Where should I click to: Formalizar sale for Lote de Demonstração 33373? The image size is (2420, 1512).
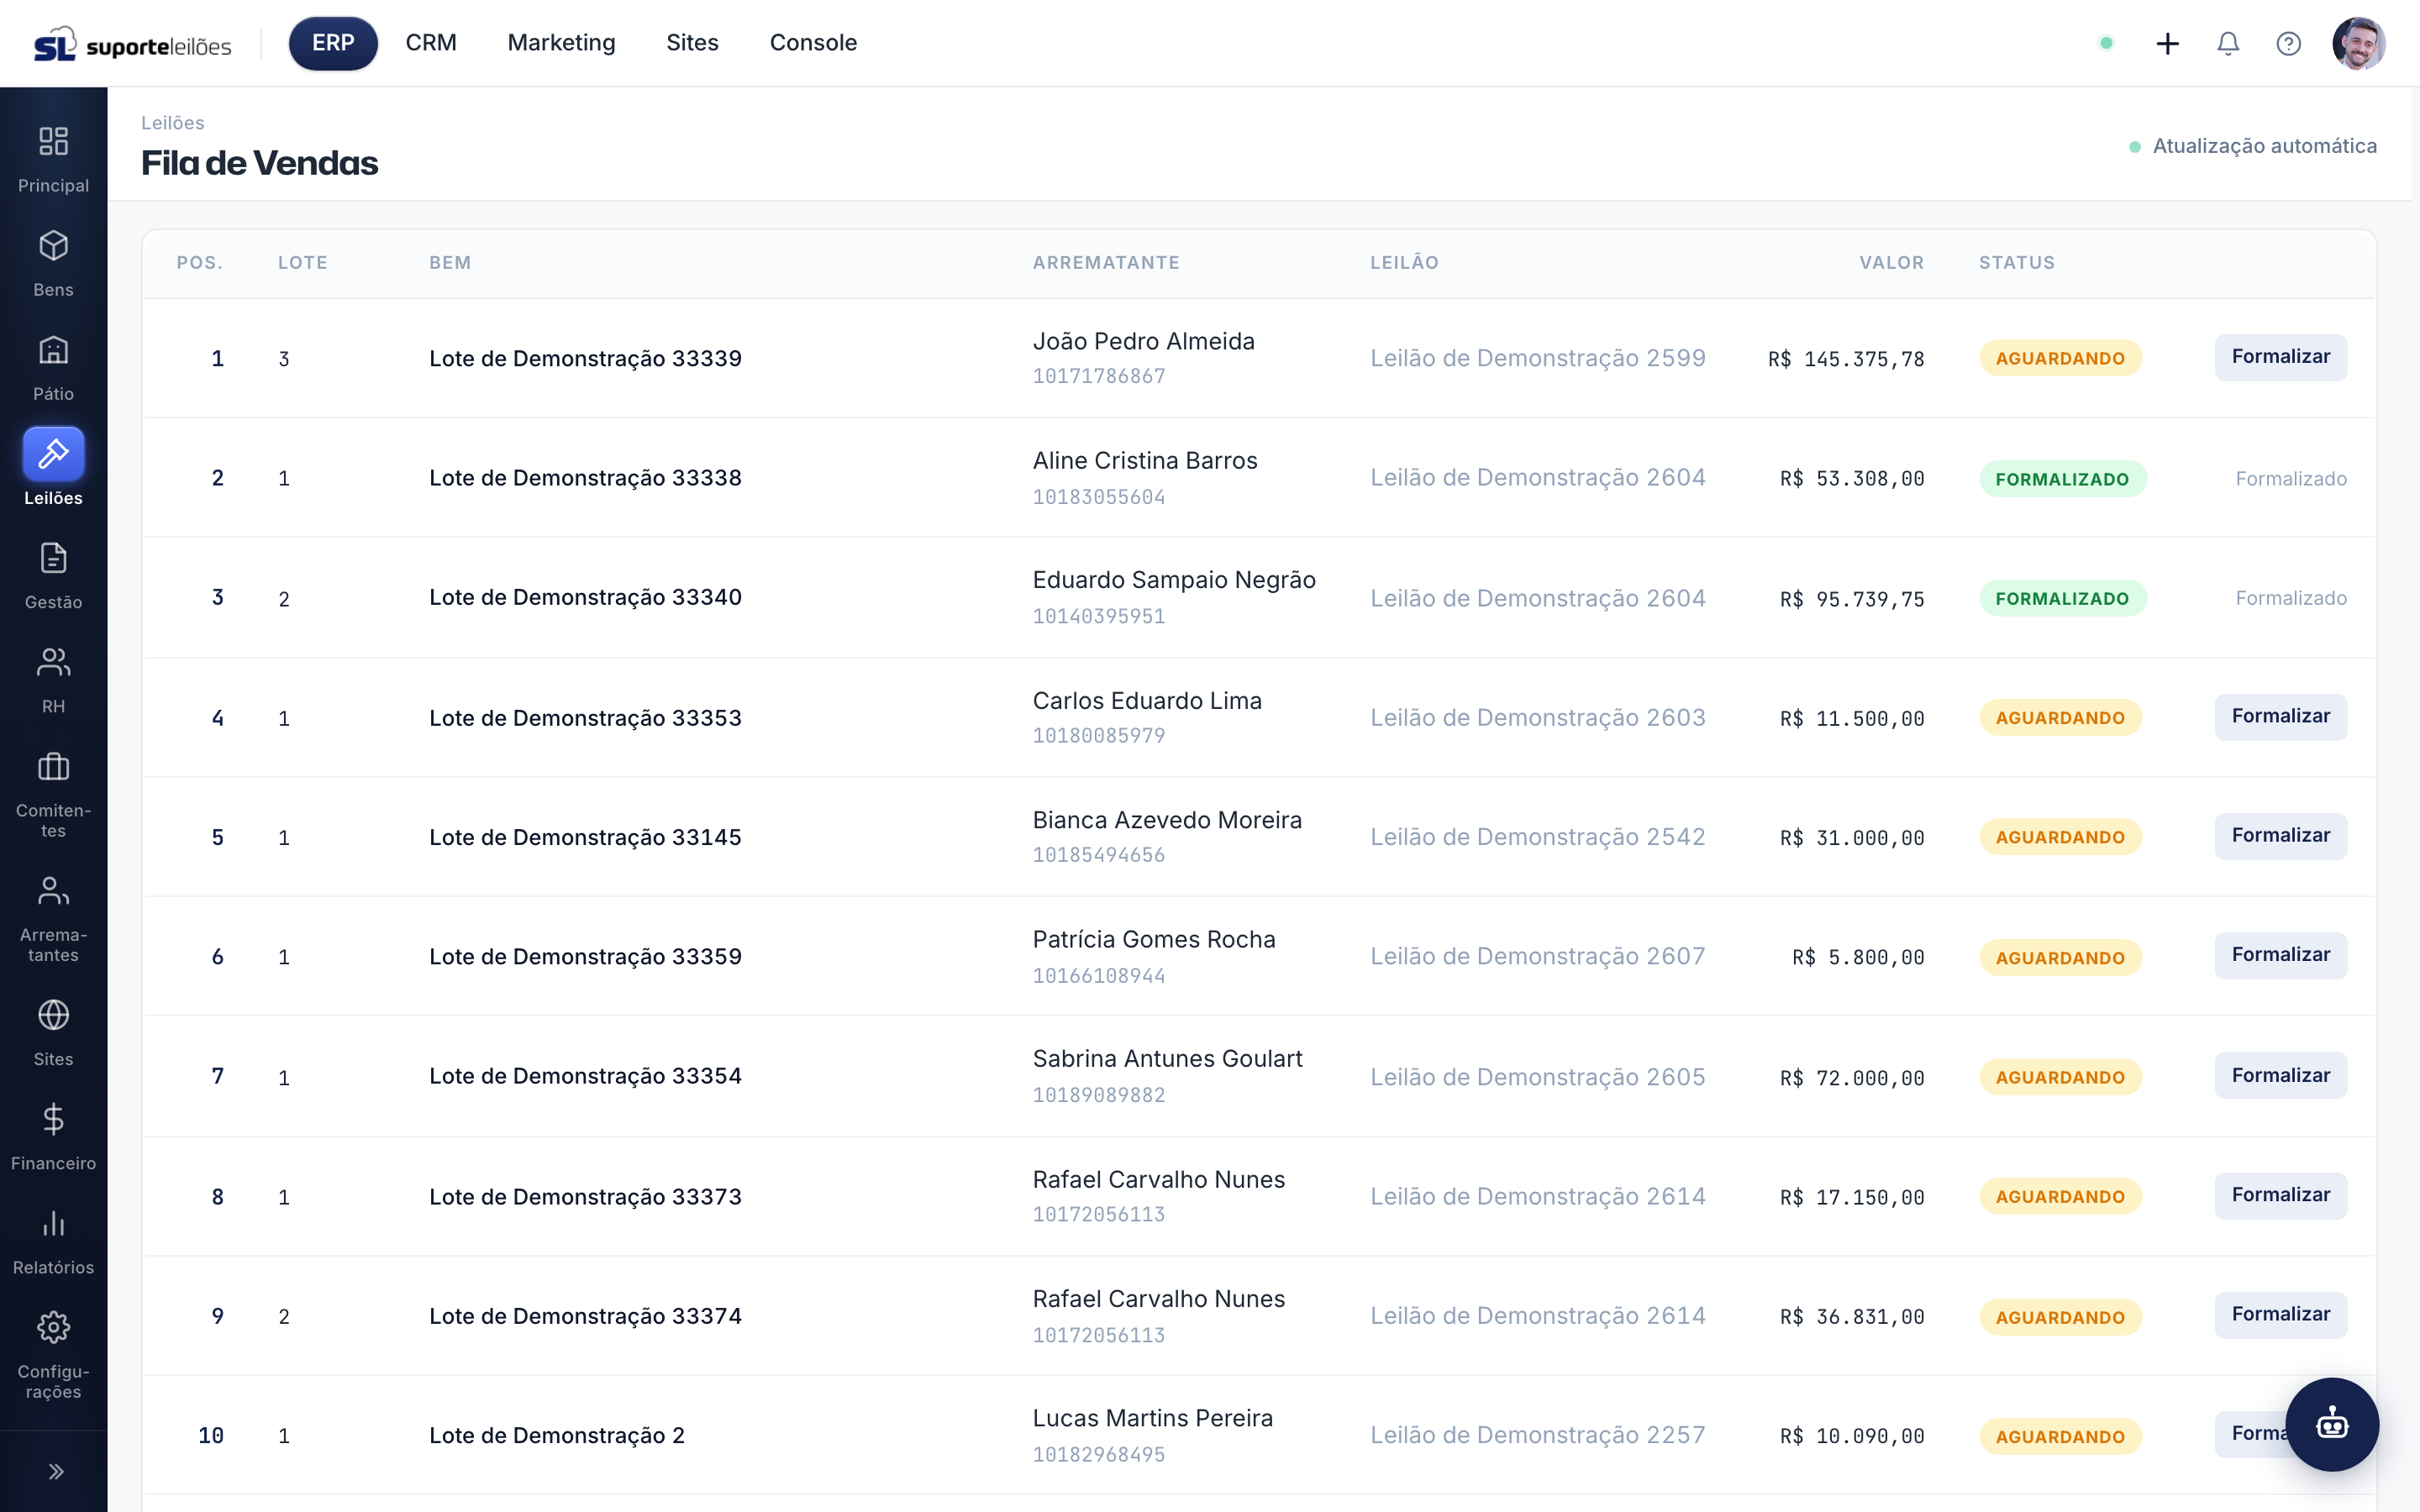(x=2280, y=1195)
